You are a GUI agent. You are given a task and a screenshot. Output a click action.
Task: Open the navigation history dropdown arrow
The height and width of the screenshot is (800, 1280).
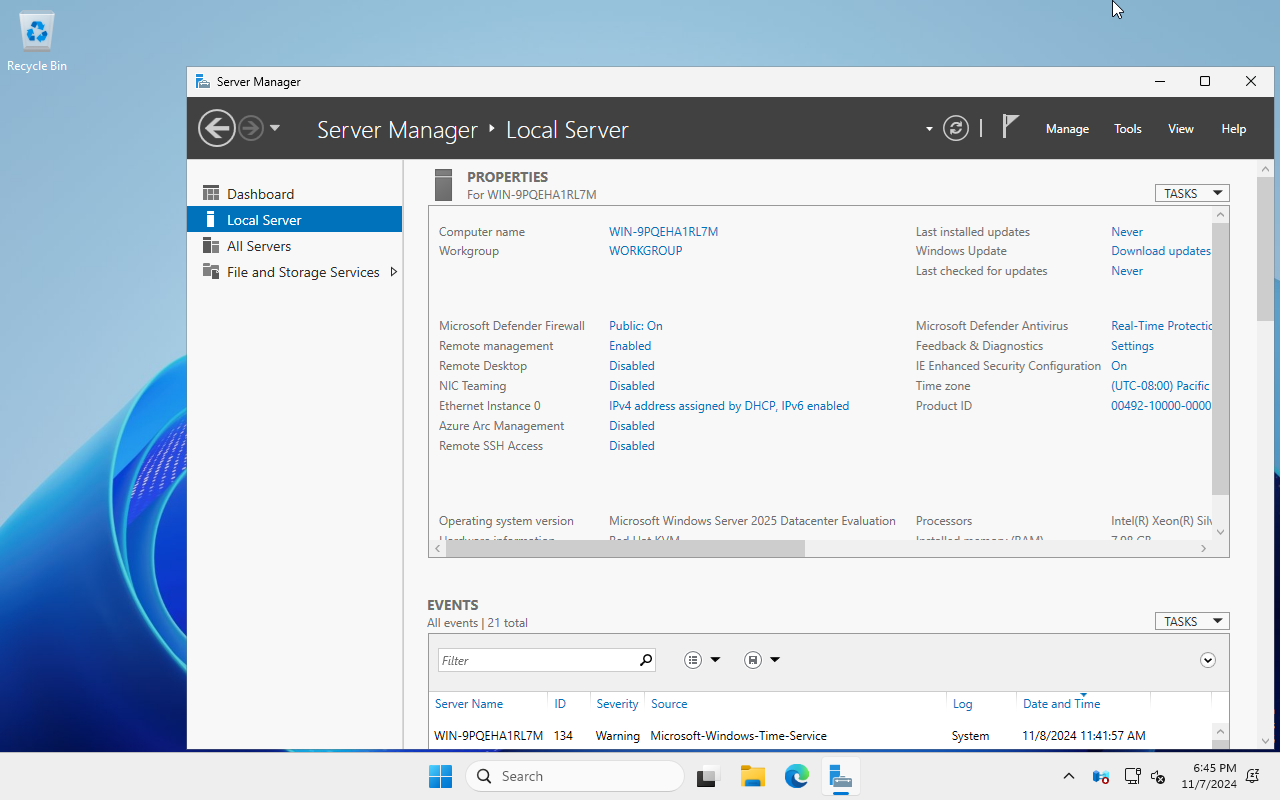pos(275,128)
